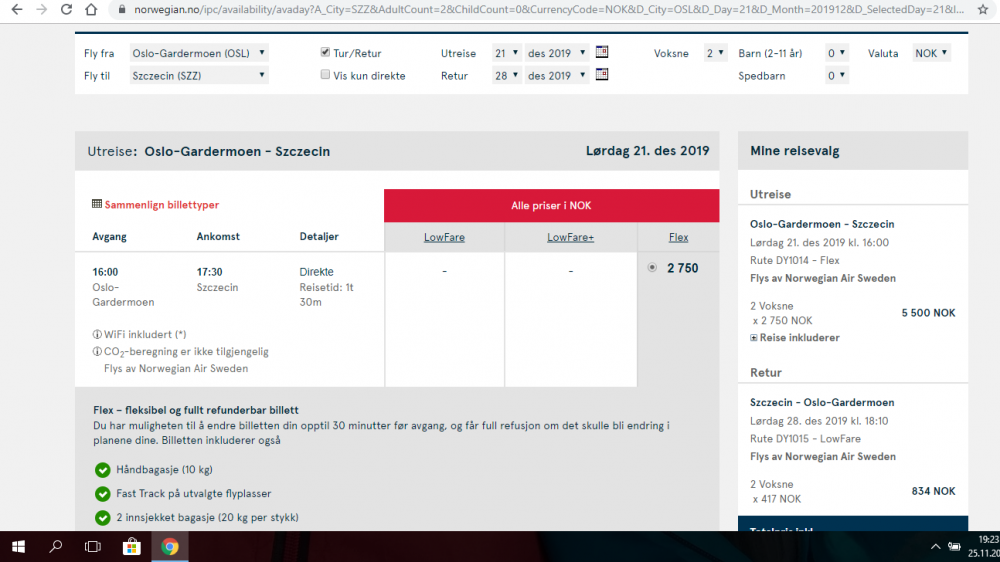Change the Retur day dropdown showing 28
The image size is (1000, 562).
(506, 75)
